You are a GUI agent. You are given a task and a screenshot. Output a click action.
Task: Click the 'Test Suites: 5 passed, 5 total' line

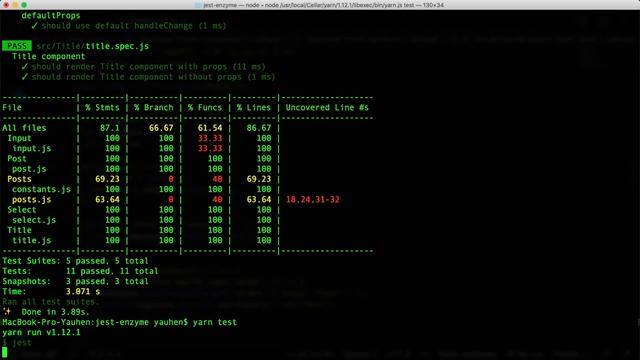[76, 260]
